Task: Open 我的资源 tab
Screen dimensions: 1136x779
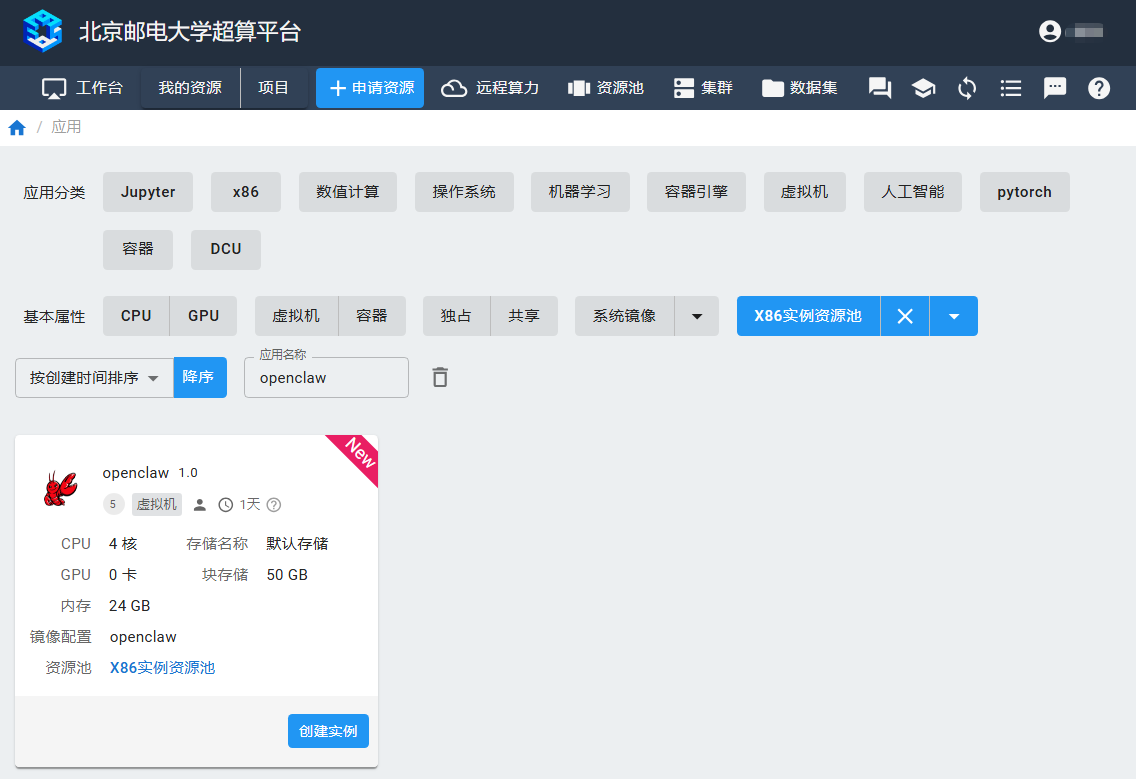Action: (191, 88)
